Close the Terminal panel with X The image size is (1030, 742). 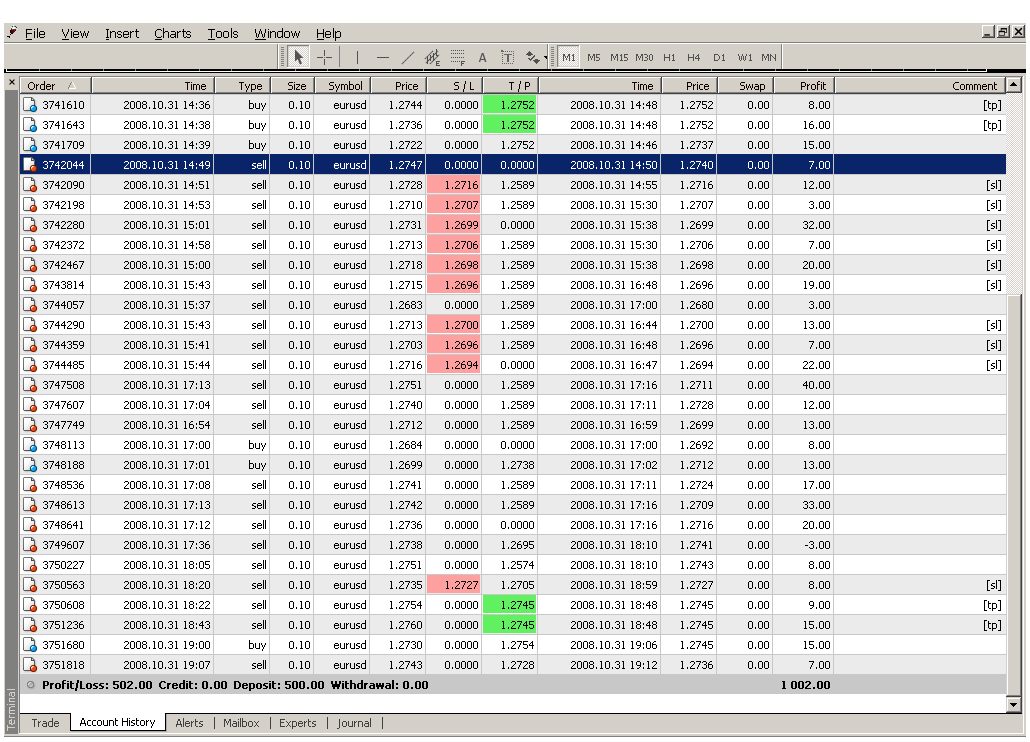pos(12,83)
